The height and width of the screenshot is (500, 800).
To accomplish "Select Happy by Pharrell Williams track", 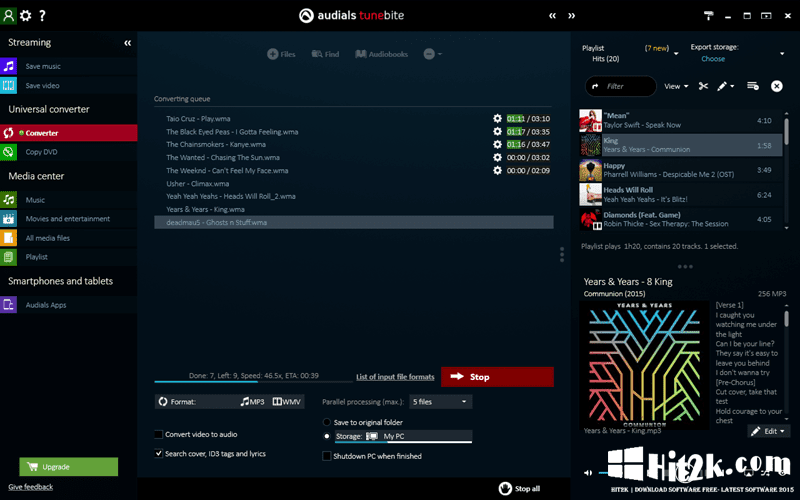I will click(x=680, y=170).
